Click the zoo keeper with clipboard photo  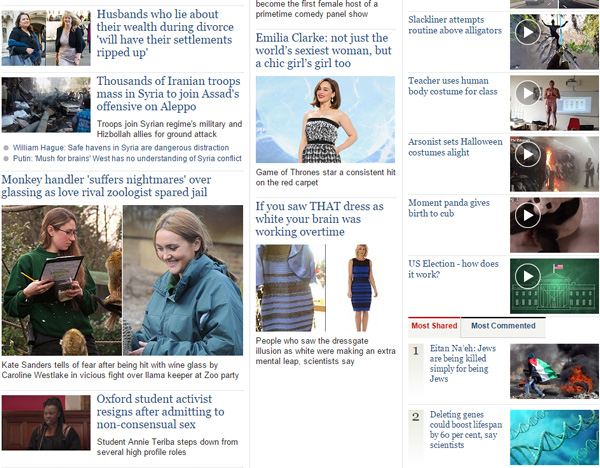62,280
